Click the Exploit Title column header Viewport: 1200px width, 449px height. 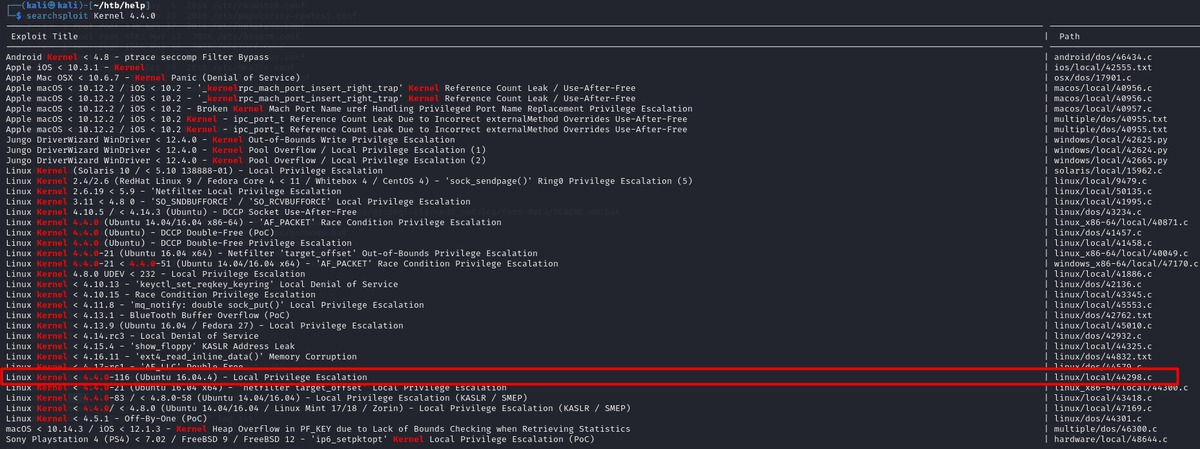45,37
